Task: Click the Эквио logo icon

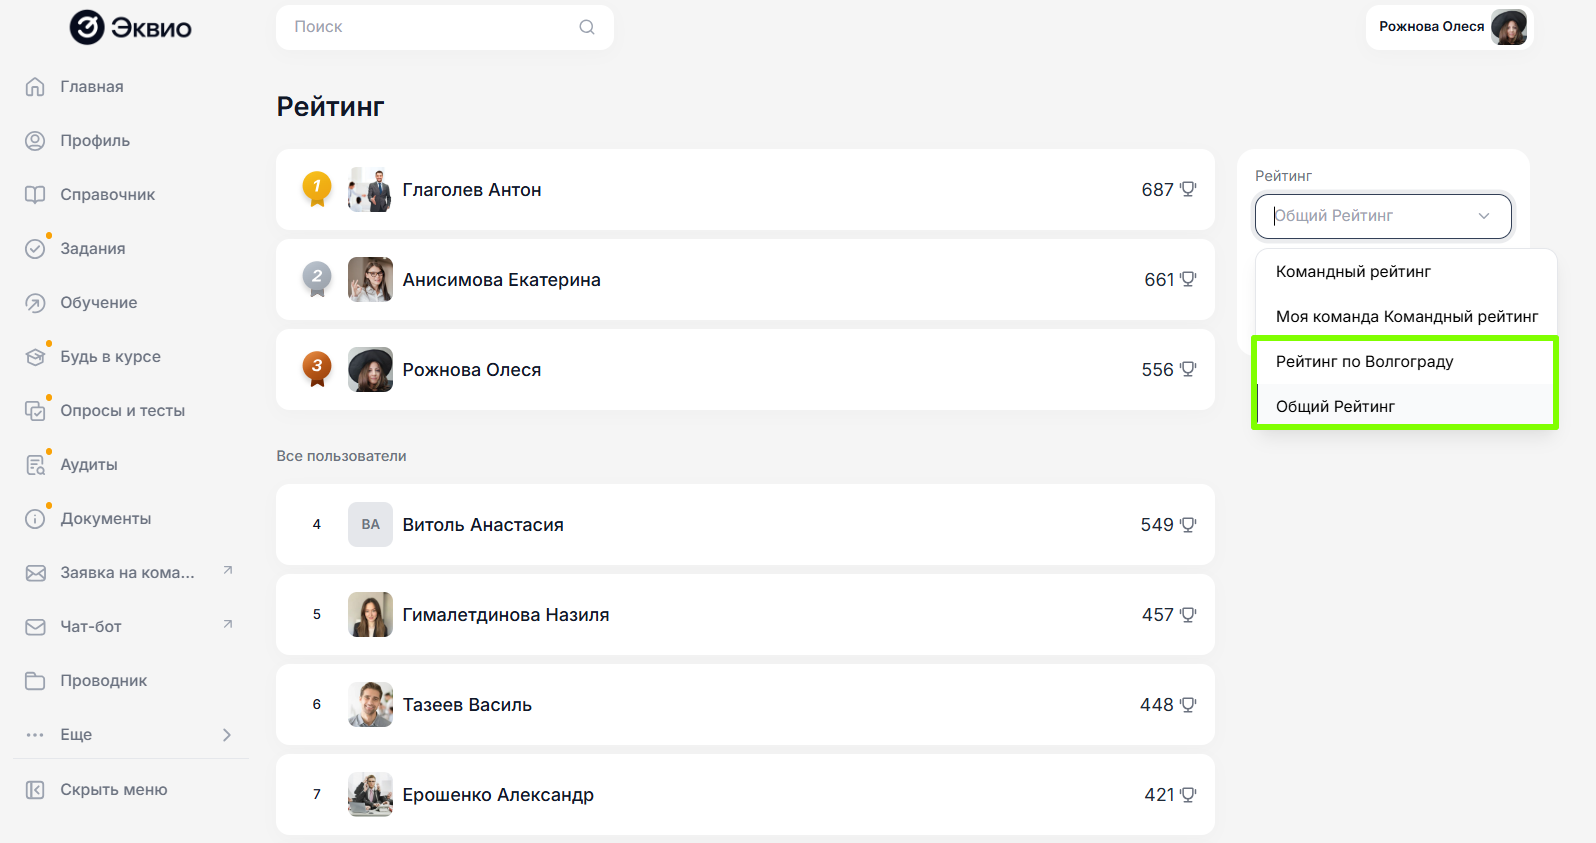Action: coord(87,27)
